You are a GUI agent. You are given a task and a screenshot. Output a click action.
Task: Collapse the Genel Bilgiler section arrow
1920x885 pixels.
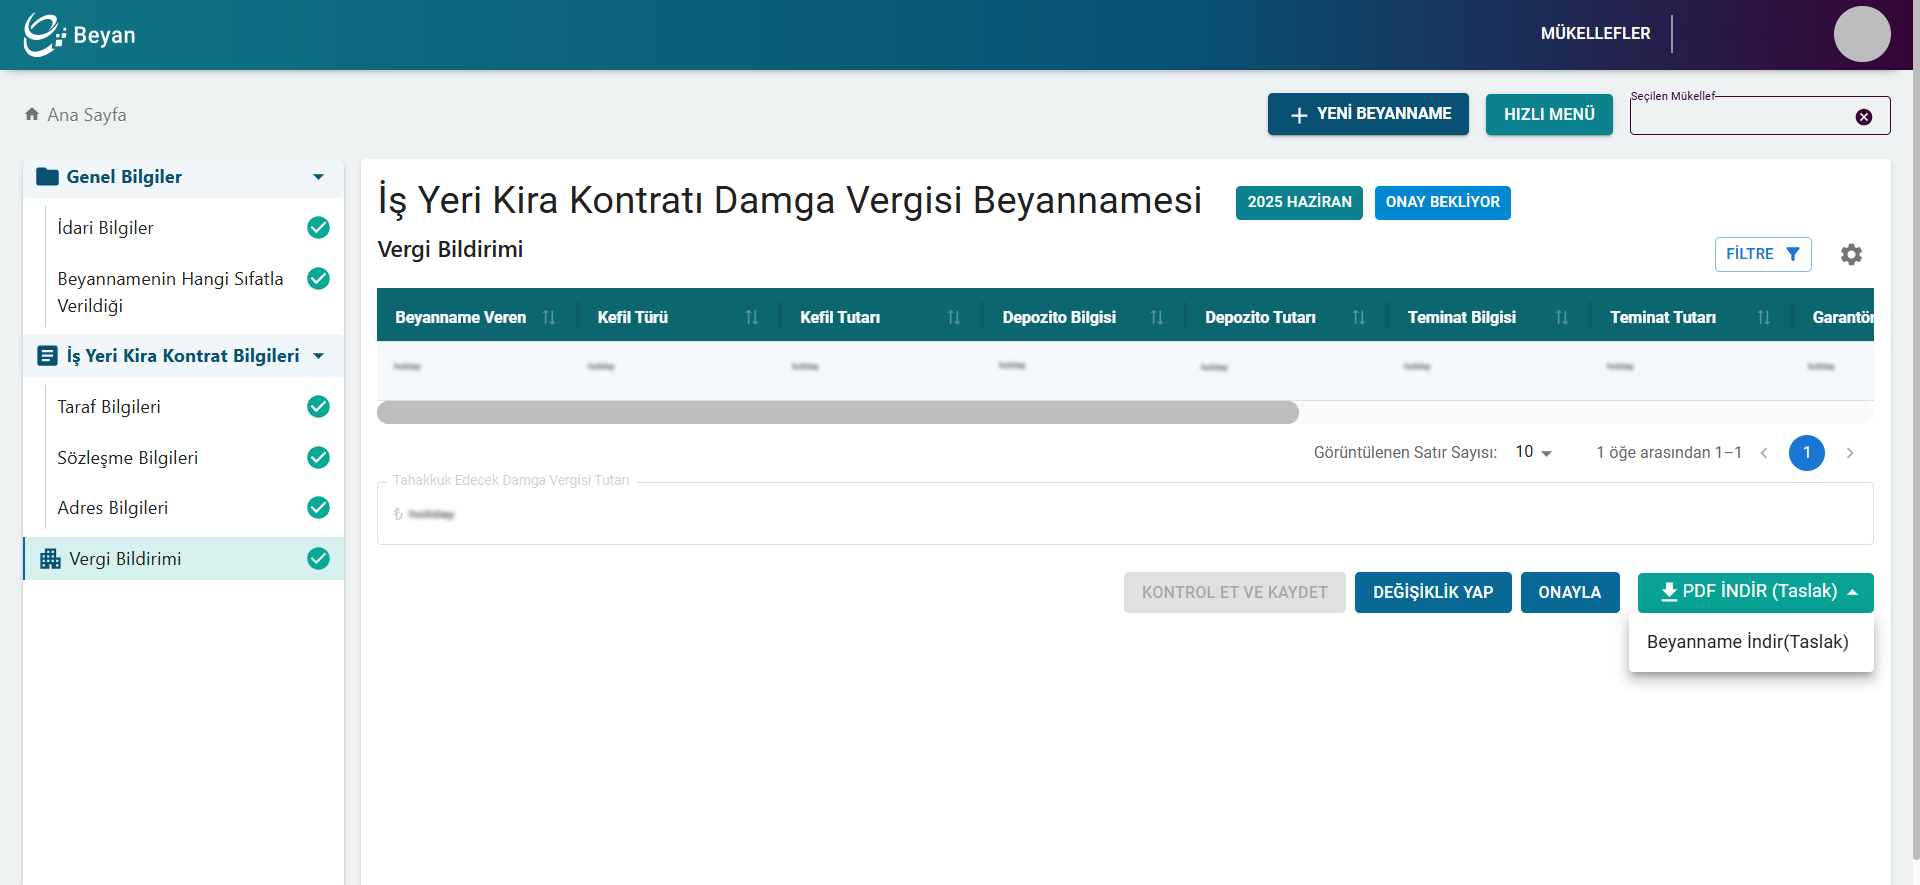tap(318, 177)
